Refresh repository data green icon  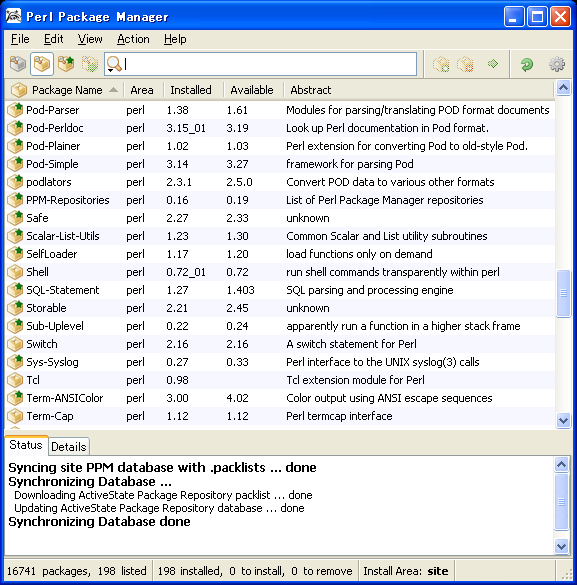(x=527, y=65)
